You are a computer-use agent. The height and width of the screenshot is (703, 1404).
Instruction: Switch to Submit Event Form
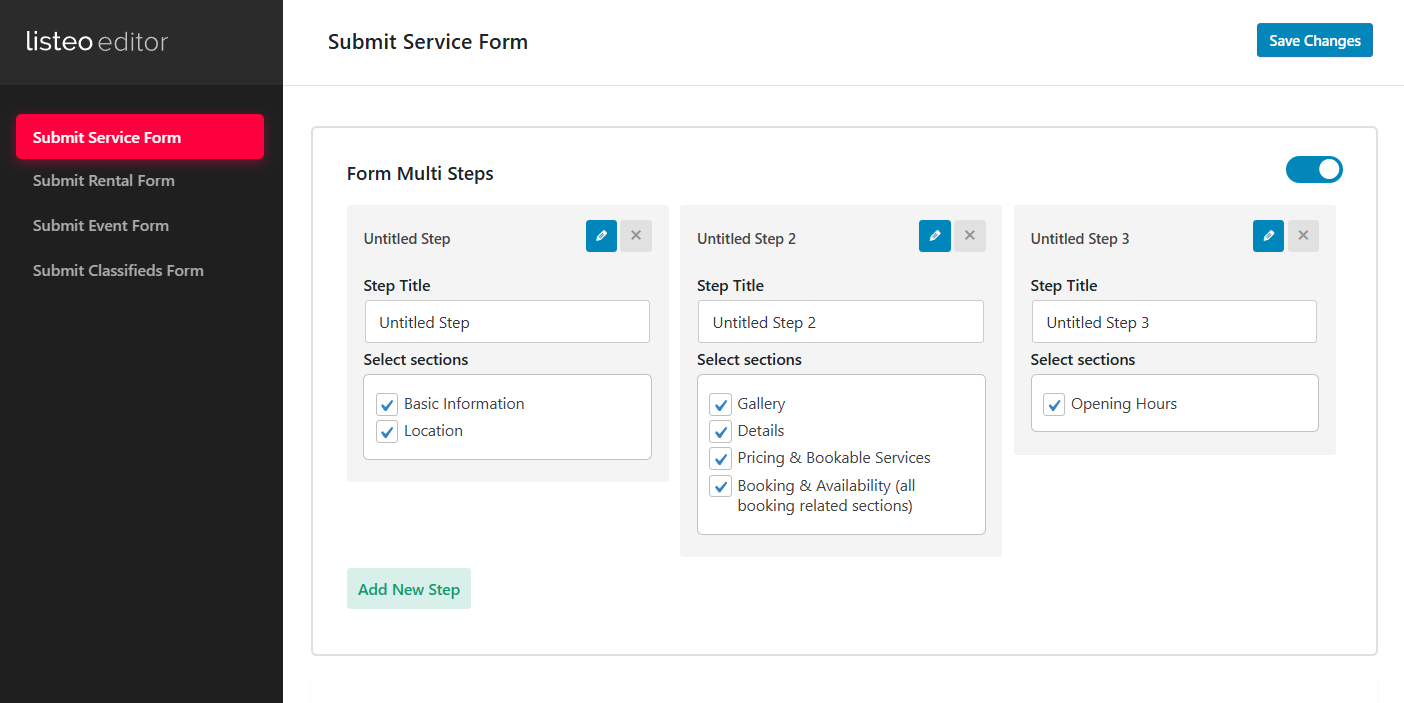pyautogui.click(x=101, y=226)
